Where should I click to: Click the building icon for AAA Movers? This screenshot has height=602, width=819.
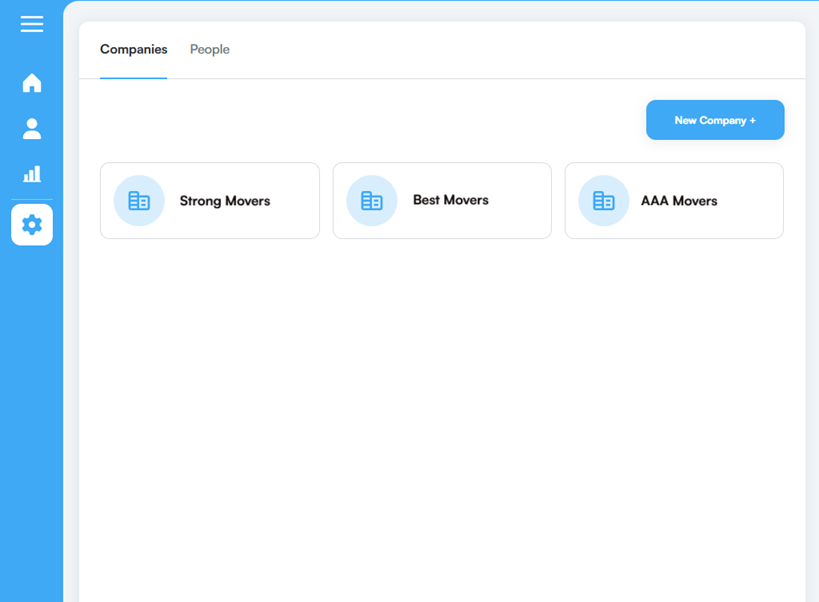[x=604, y=201]
